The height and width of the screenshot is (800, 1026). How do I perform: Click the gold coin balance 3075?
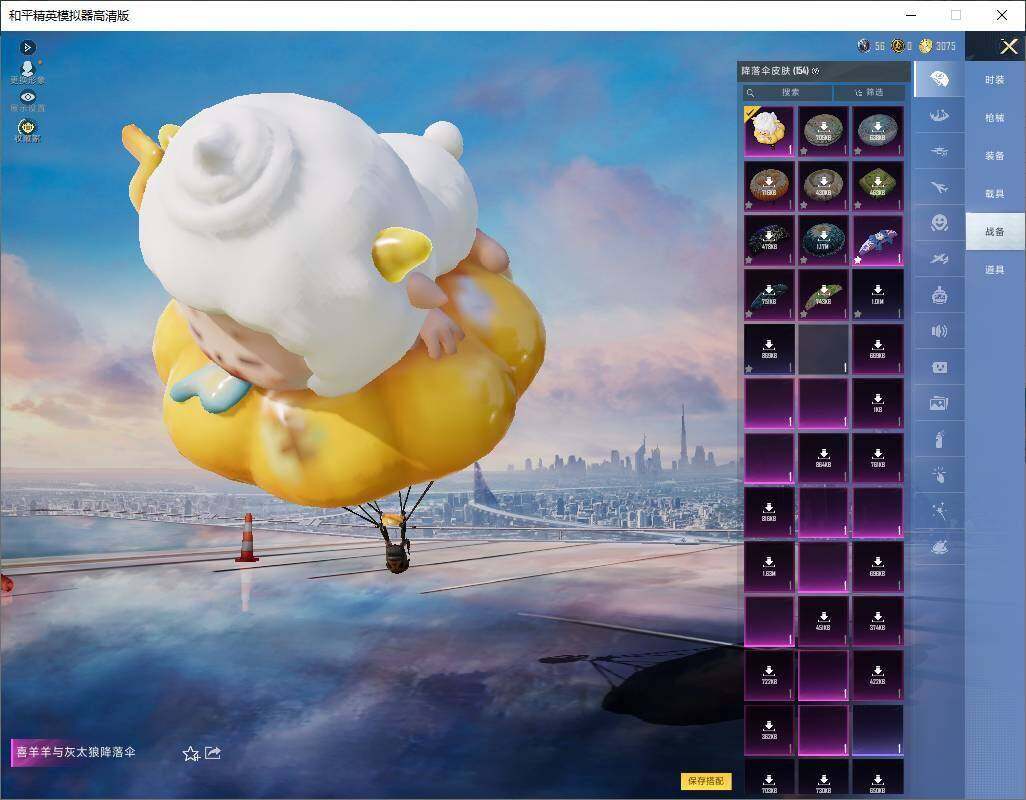pos(938,46)
